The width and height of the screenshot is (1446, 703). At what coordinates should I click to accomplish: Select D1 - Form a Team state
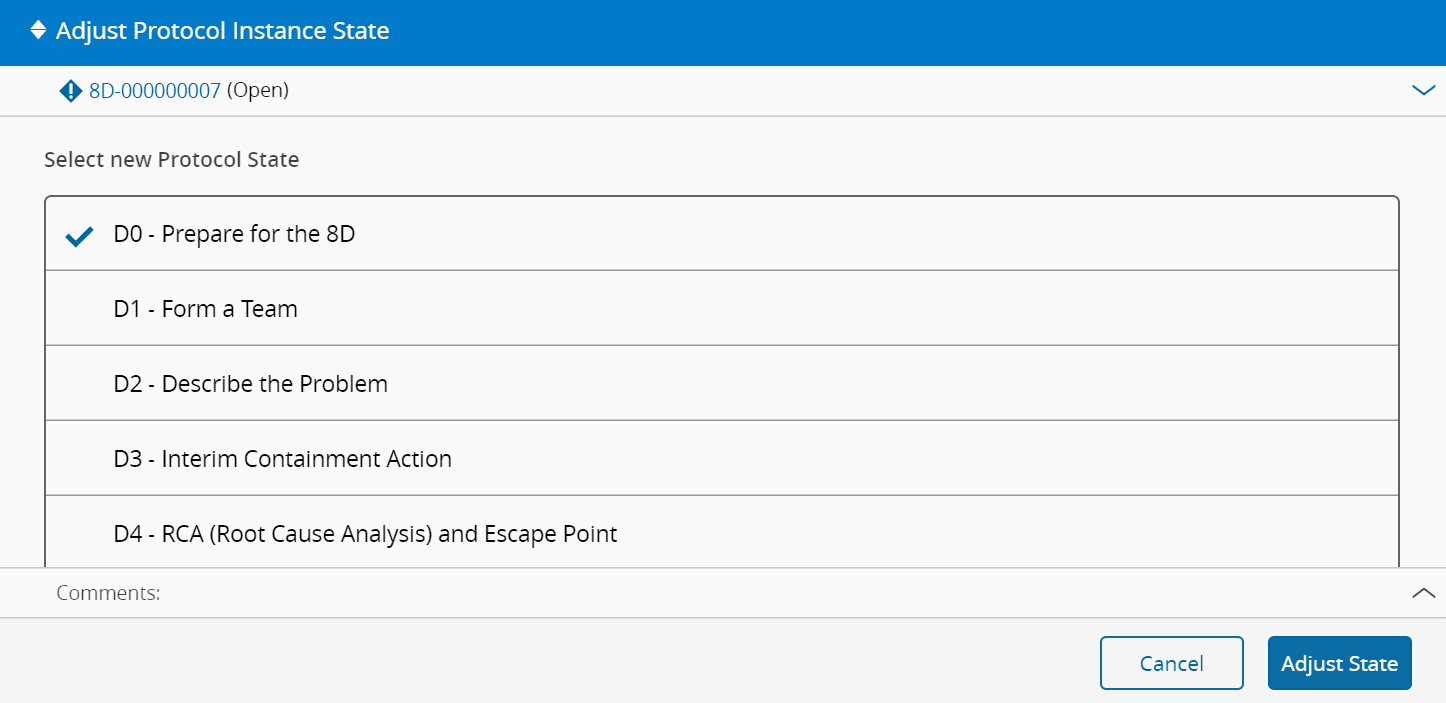point(205,309)
